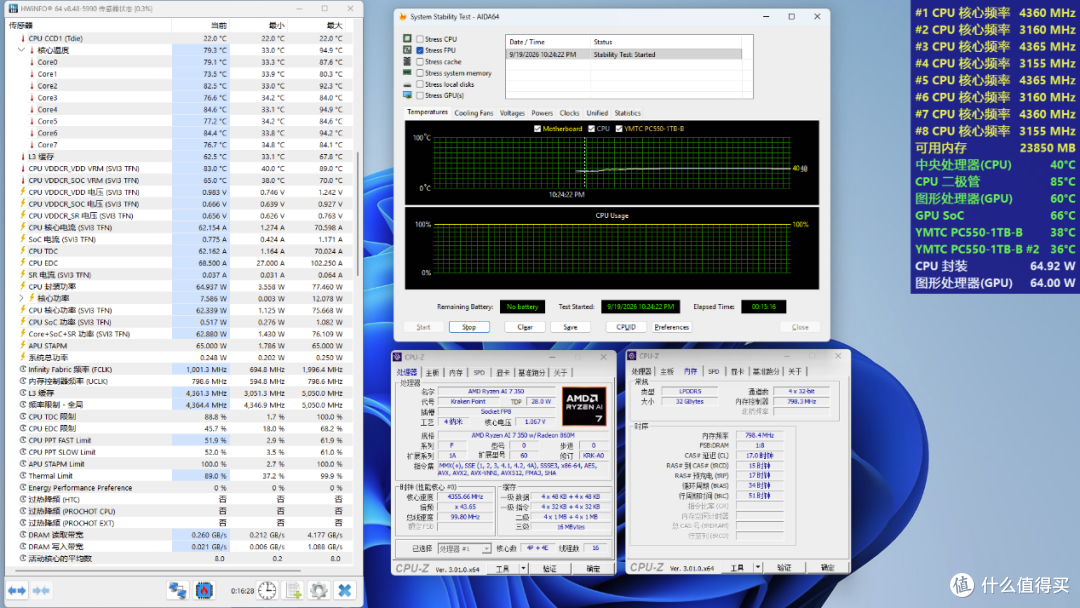Enable Stress system memory checkbox

(420, 73)
